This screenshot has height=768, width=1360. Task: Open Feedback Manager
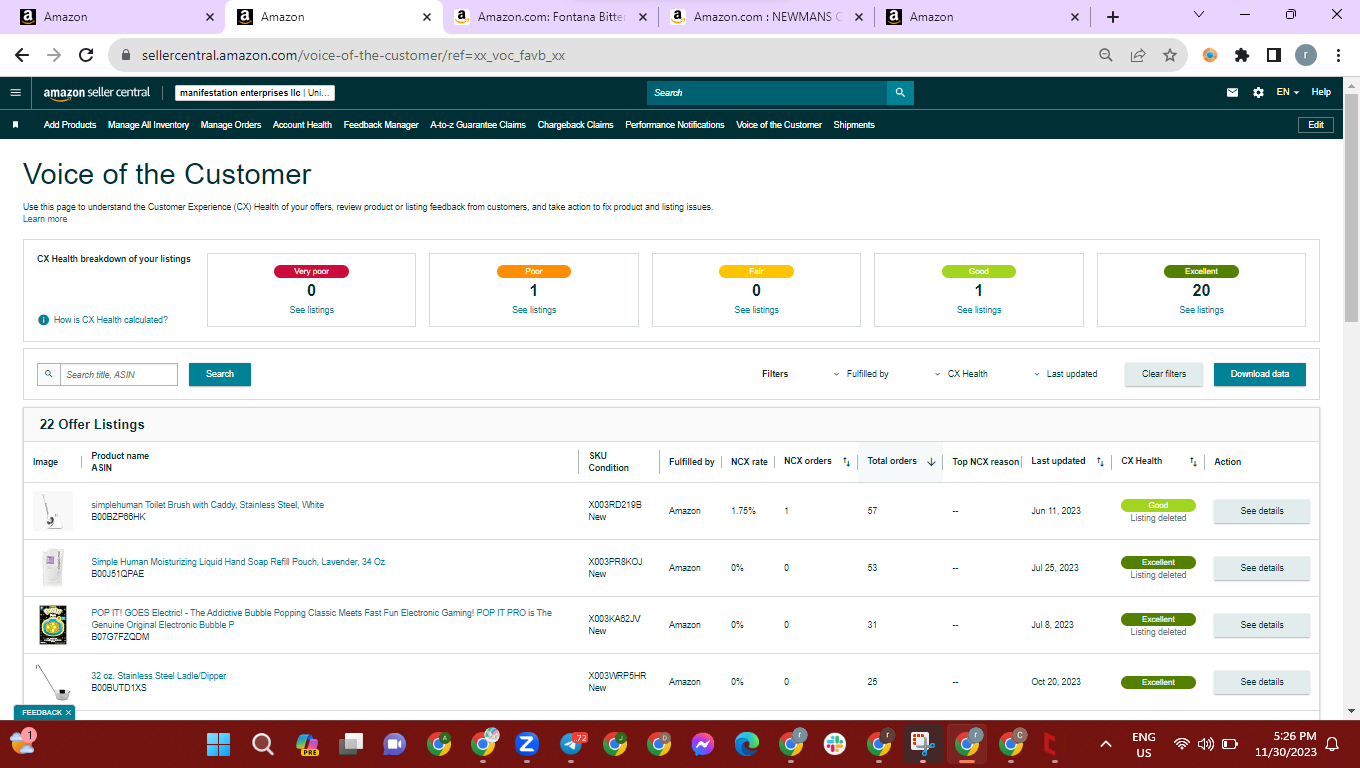pos(381,125)
